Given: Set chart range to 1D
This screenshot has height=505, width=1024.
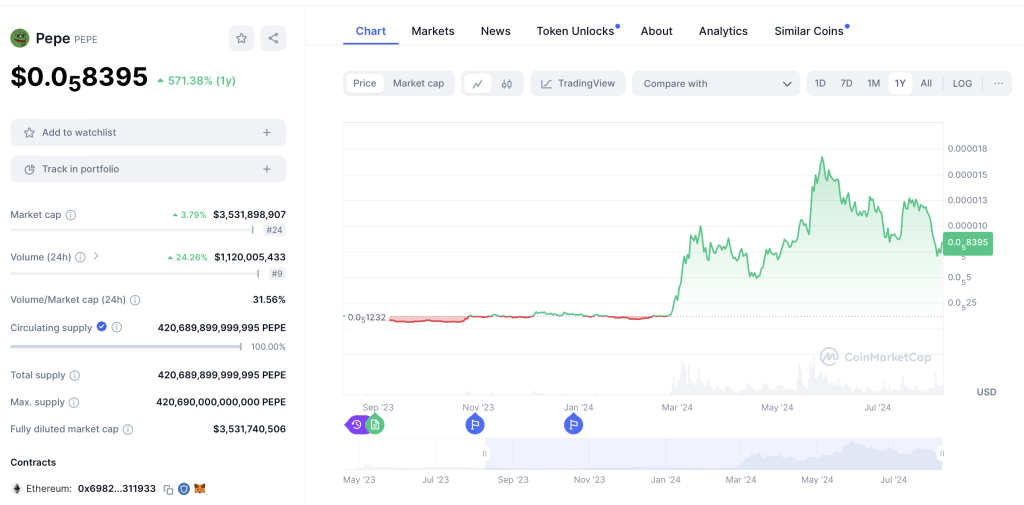Looking at the screenshot, I should pyautogui.click(x=820, y=84).
